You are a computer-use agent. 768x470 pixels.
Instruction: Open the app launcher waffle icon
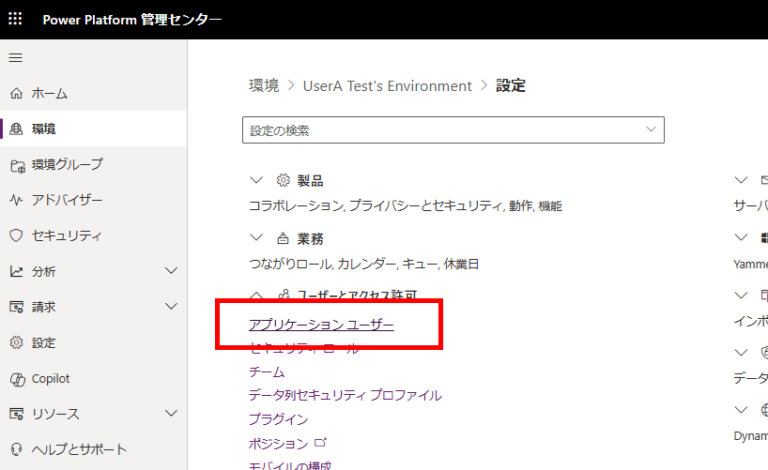16,20
